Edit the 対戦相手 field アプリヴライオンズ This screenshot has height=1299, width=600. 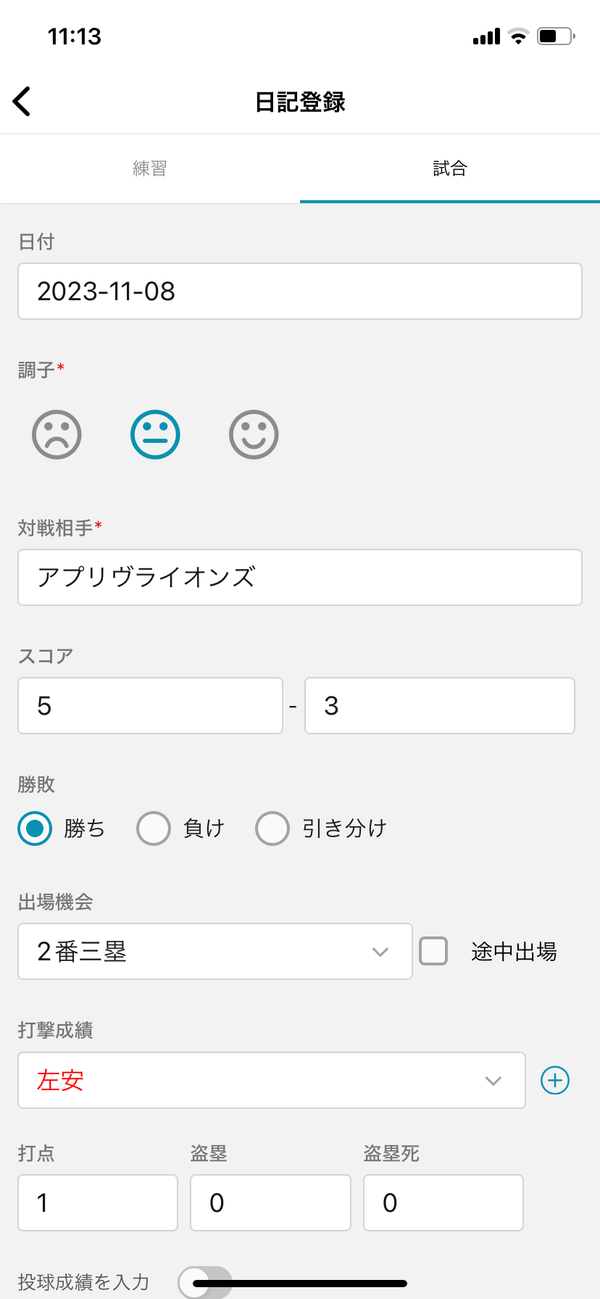(300, 577)
